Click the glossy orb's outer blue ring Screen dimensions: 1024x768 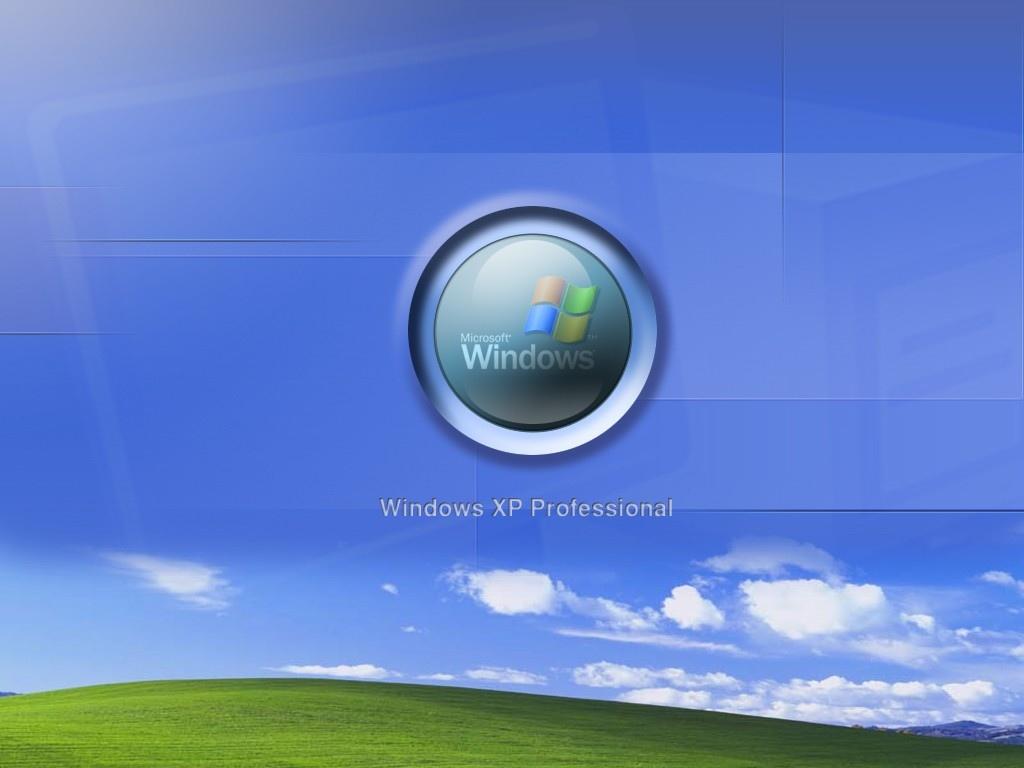point(422,330)
